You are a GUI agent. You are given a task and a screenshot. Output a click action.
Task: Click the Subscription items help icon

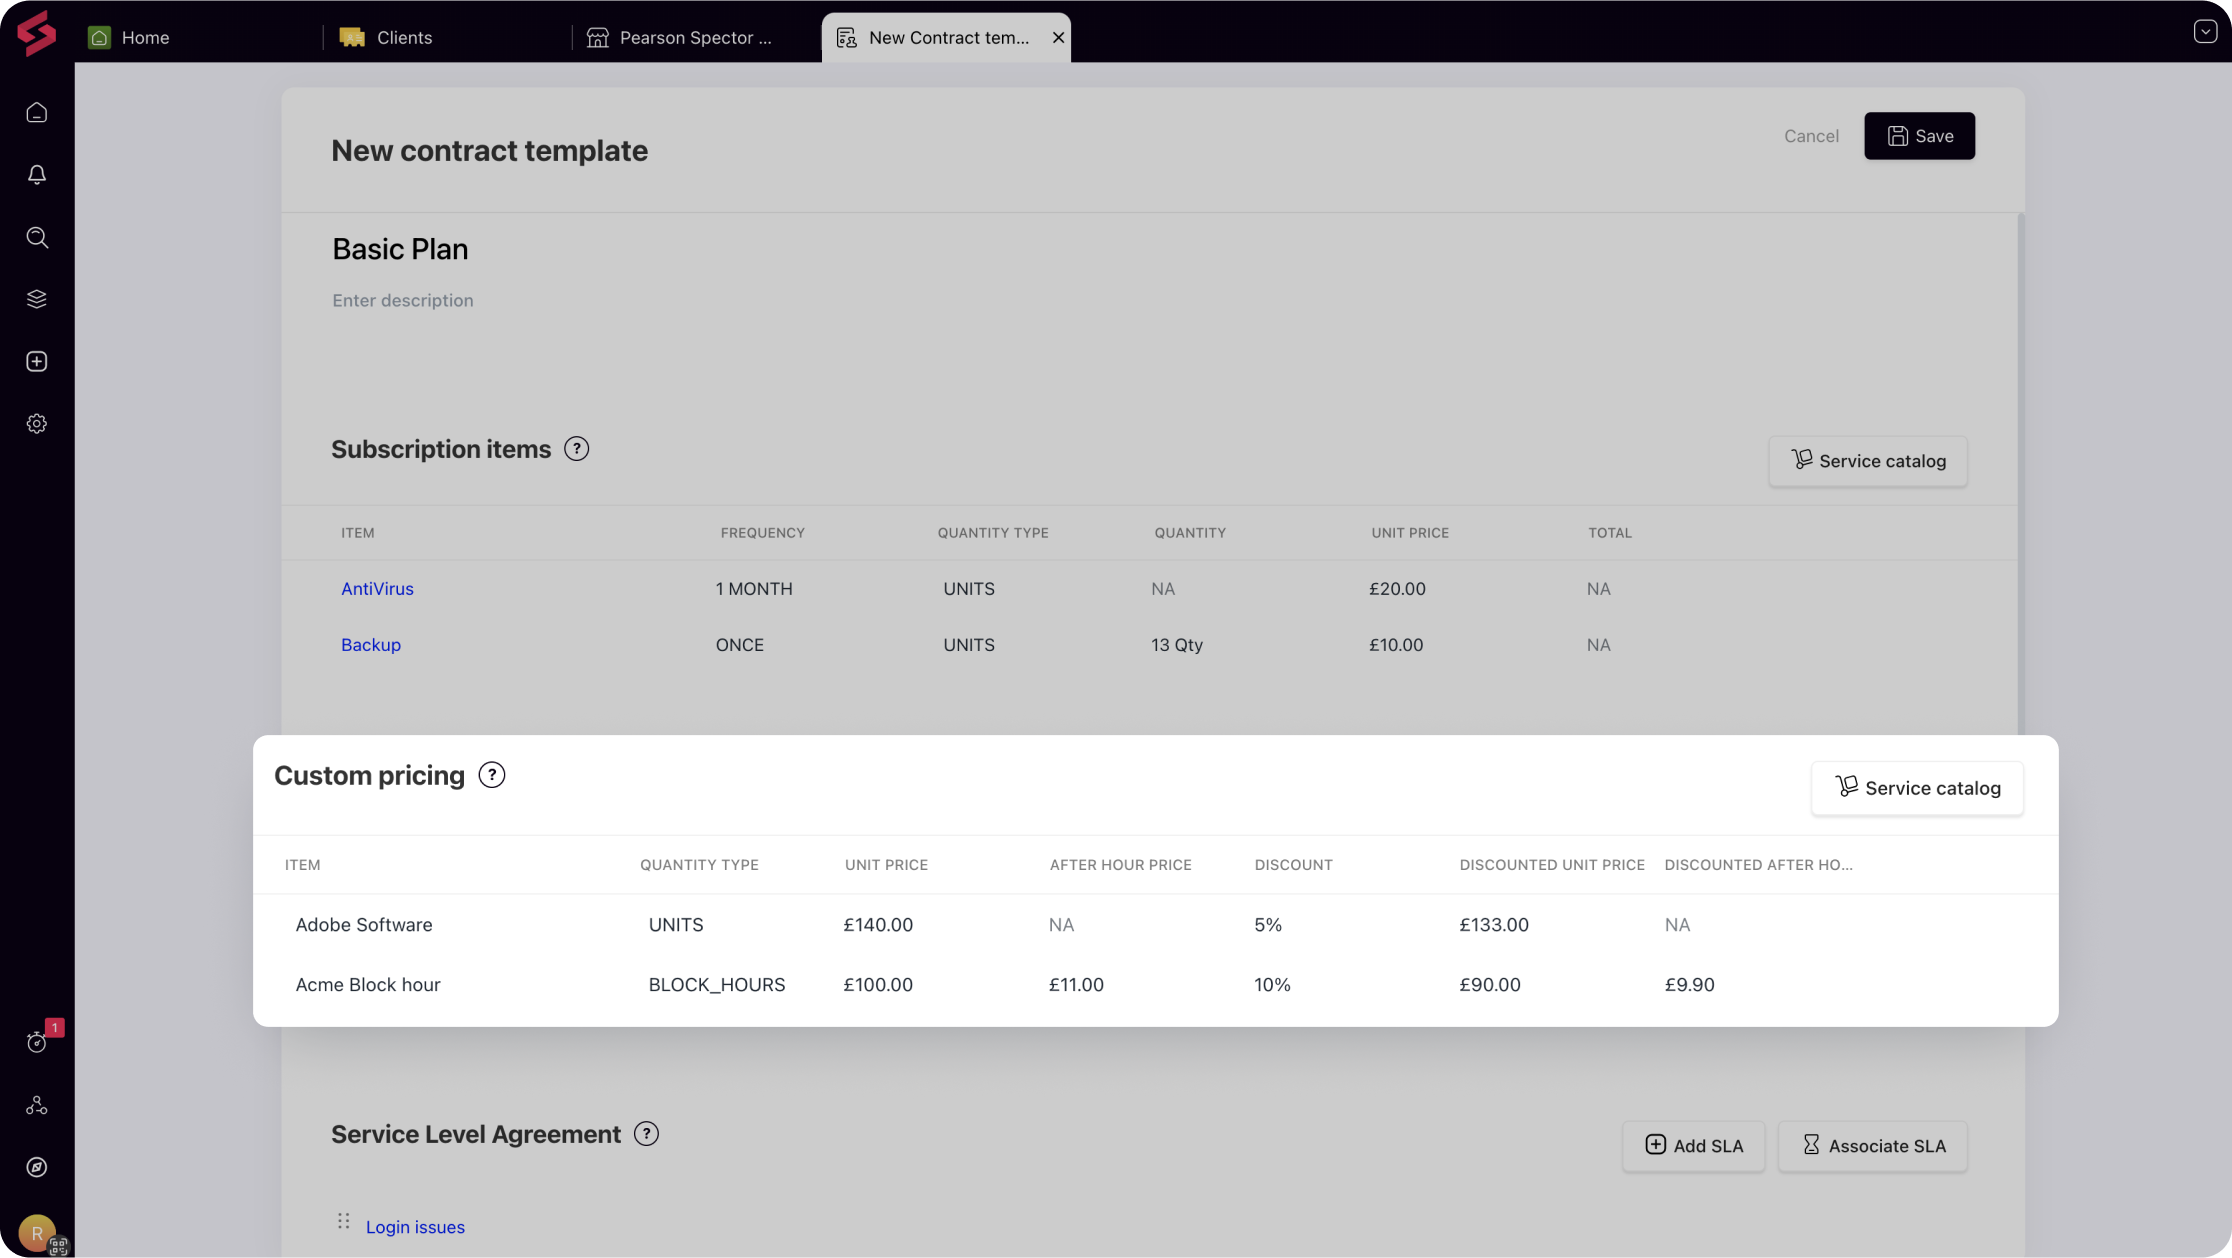[577, 448]
